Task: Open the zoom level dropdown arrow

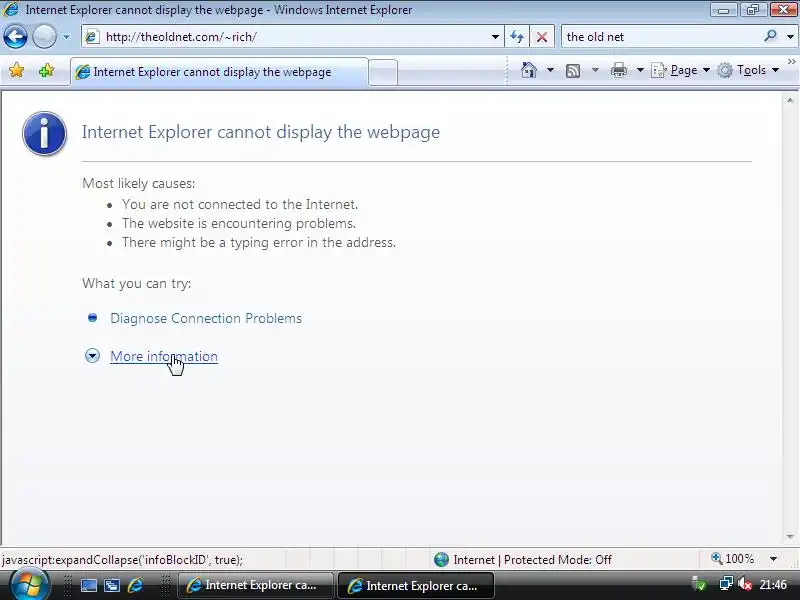Action: (774, 559)
